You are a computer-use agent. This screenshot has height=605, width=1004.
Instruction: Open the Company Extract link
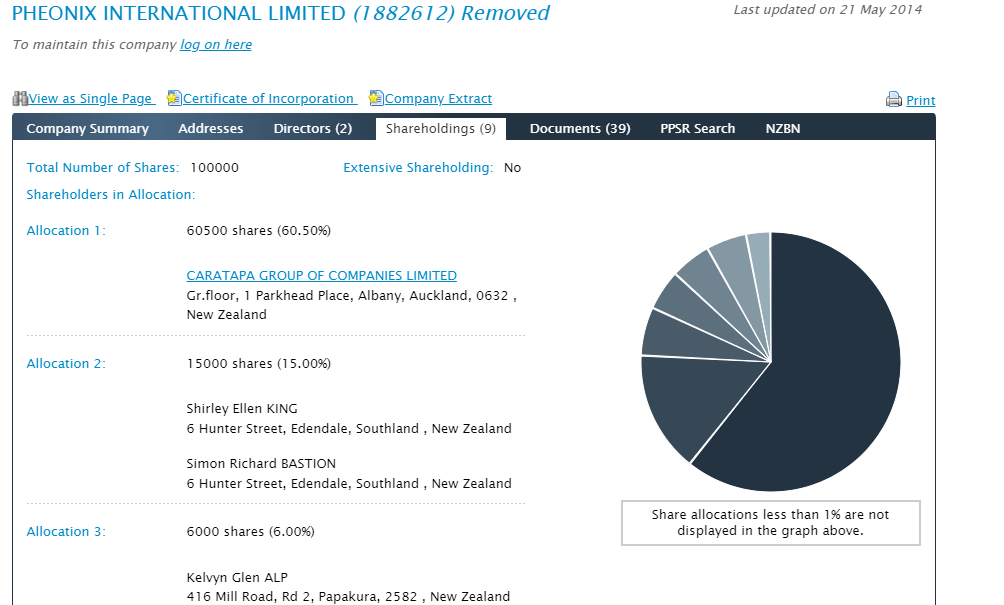tap(438, 99)
